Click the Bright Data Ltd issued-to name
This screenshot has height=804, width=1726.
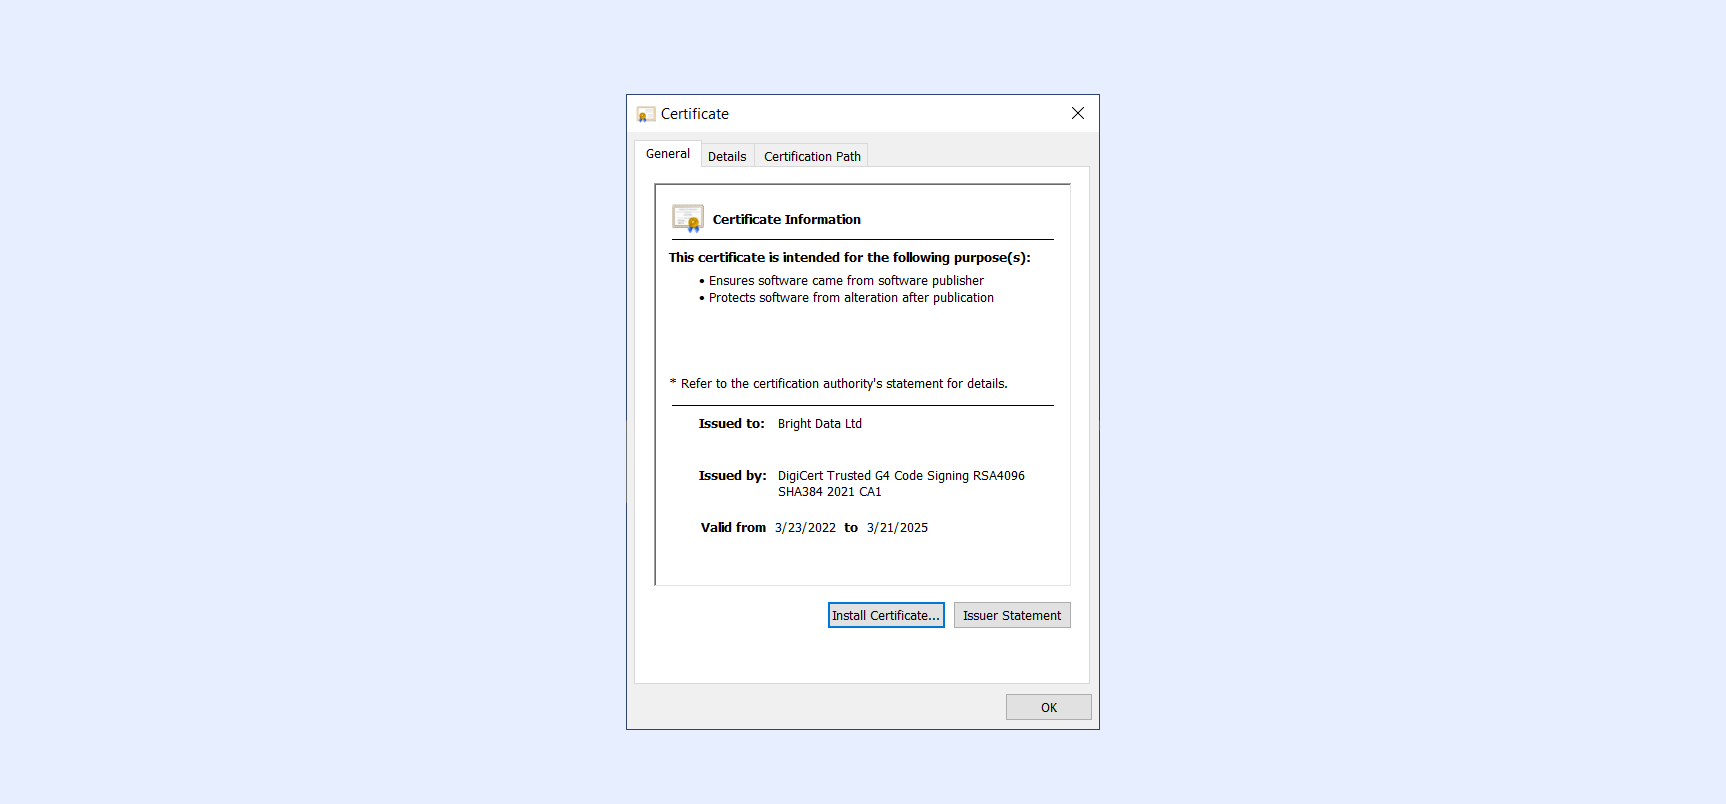(820, 424)
